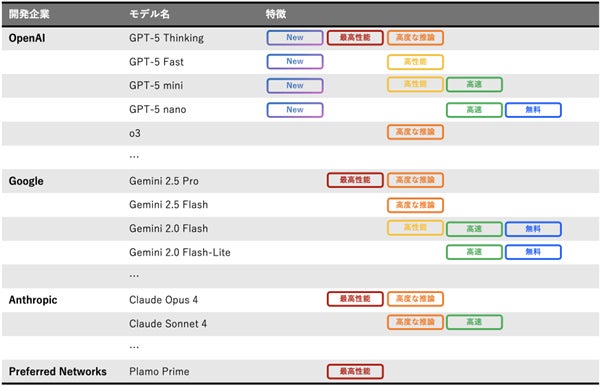Click the 特徴 column header
Viewport: 602px width, 388px height.
click(276, 15)
